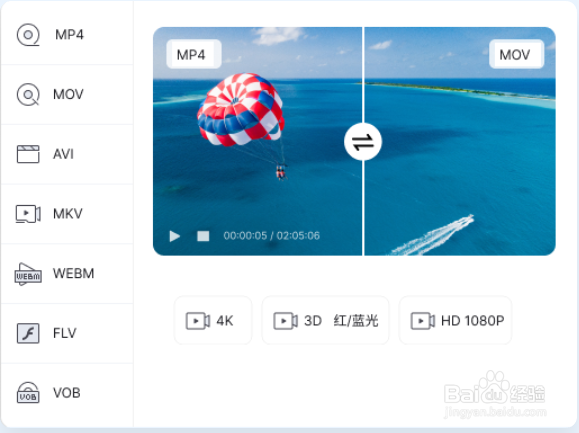Click the swap arrows icon in preview
The image size is (579, 433).
pos(363,142)
